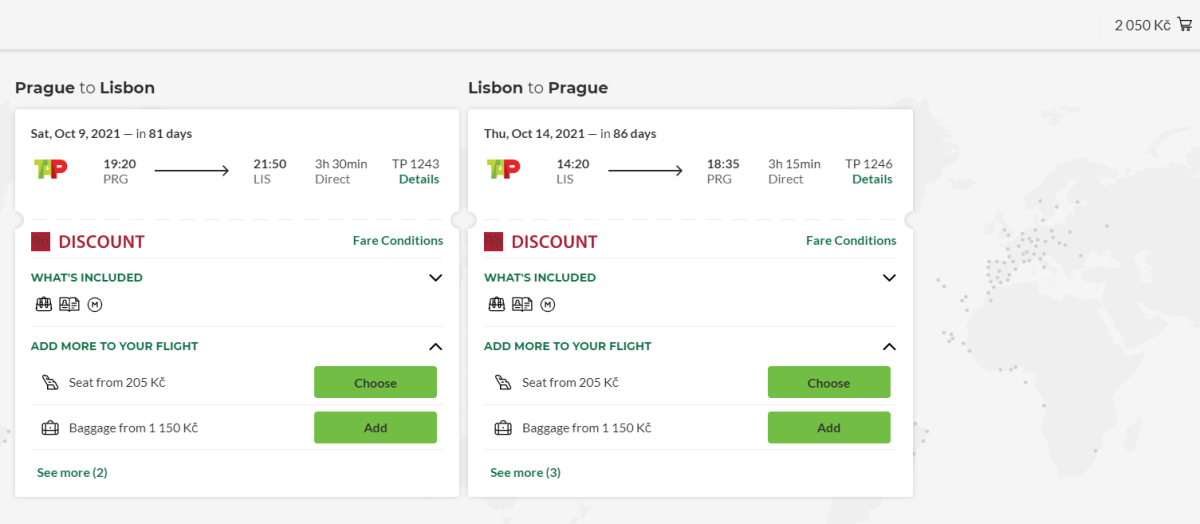Click the hand baggage icon under Prague–Lisbon inclusions
This screenshot has width=1200, height=524.
pos(44,305)
